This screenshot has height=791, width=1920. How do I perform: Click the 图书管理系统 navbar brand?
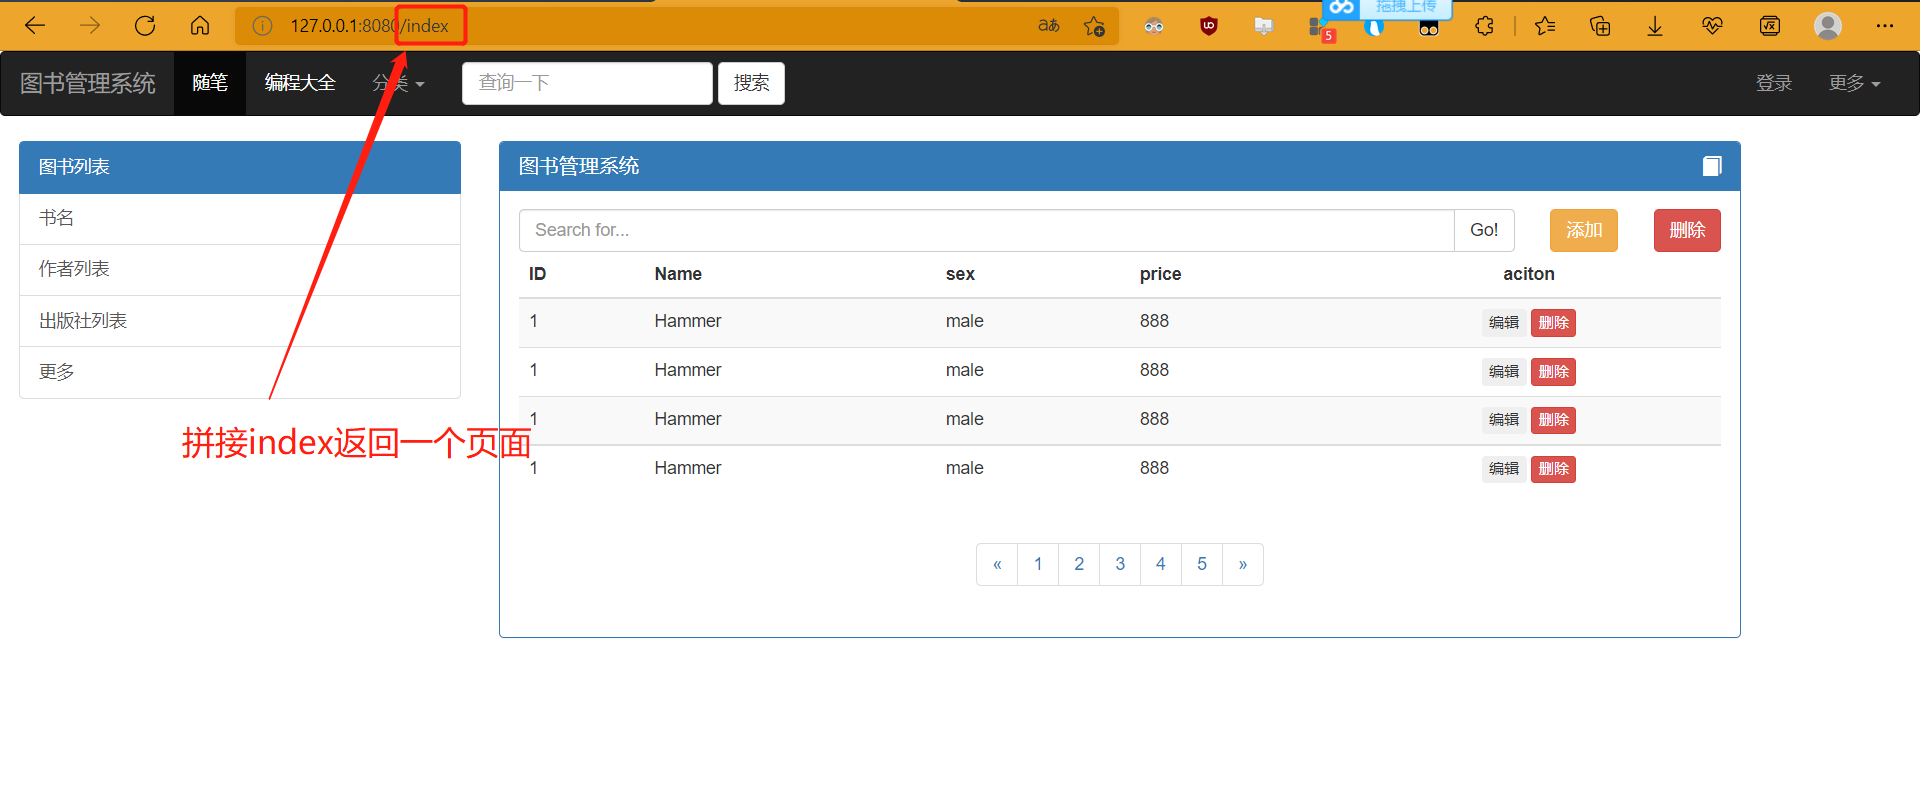tap(88, 83)
